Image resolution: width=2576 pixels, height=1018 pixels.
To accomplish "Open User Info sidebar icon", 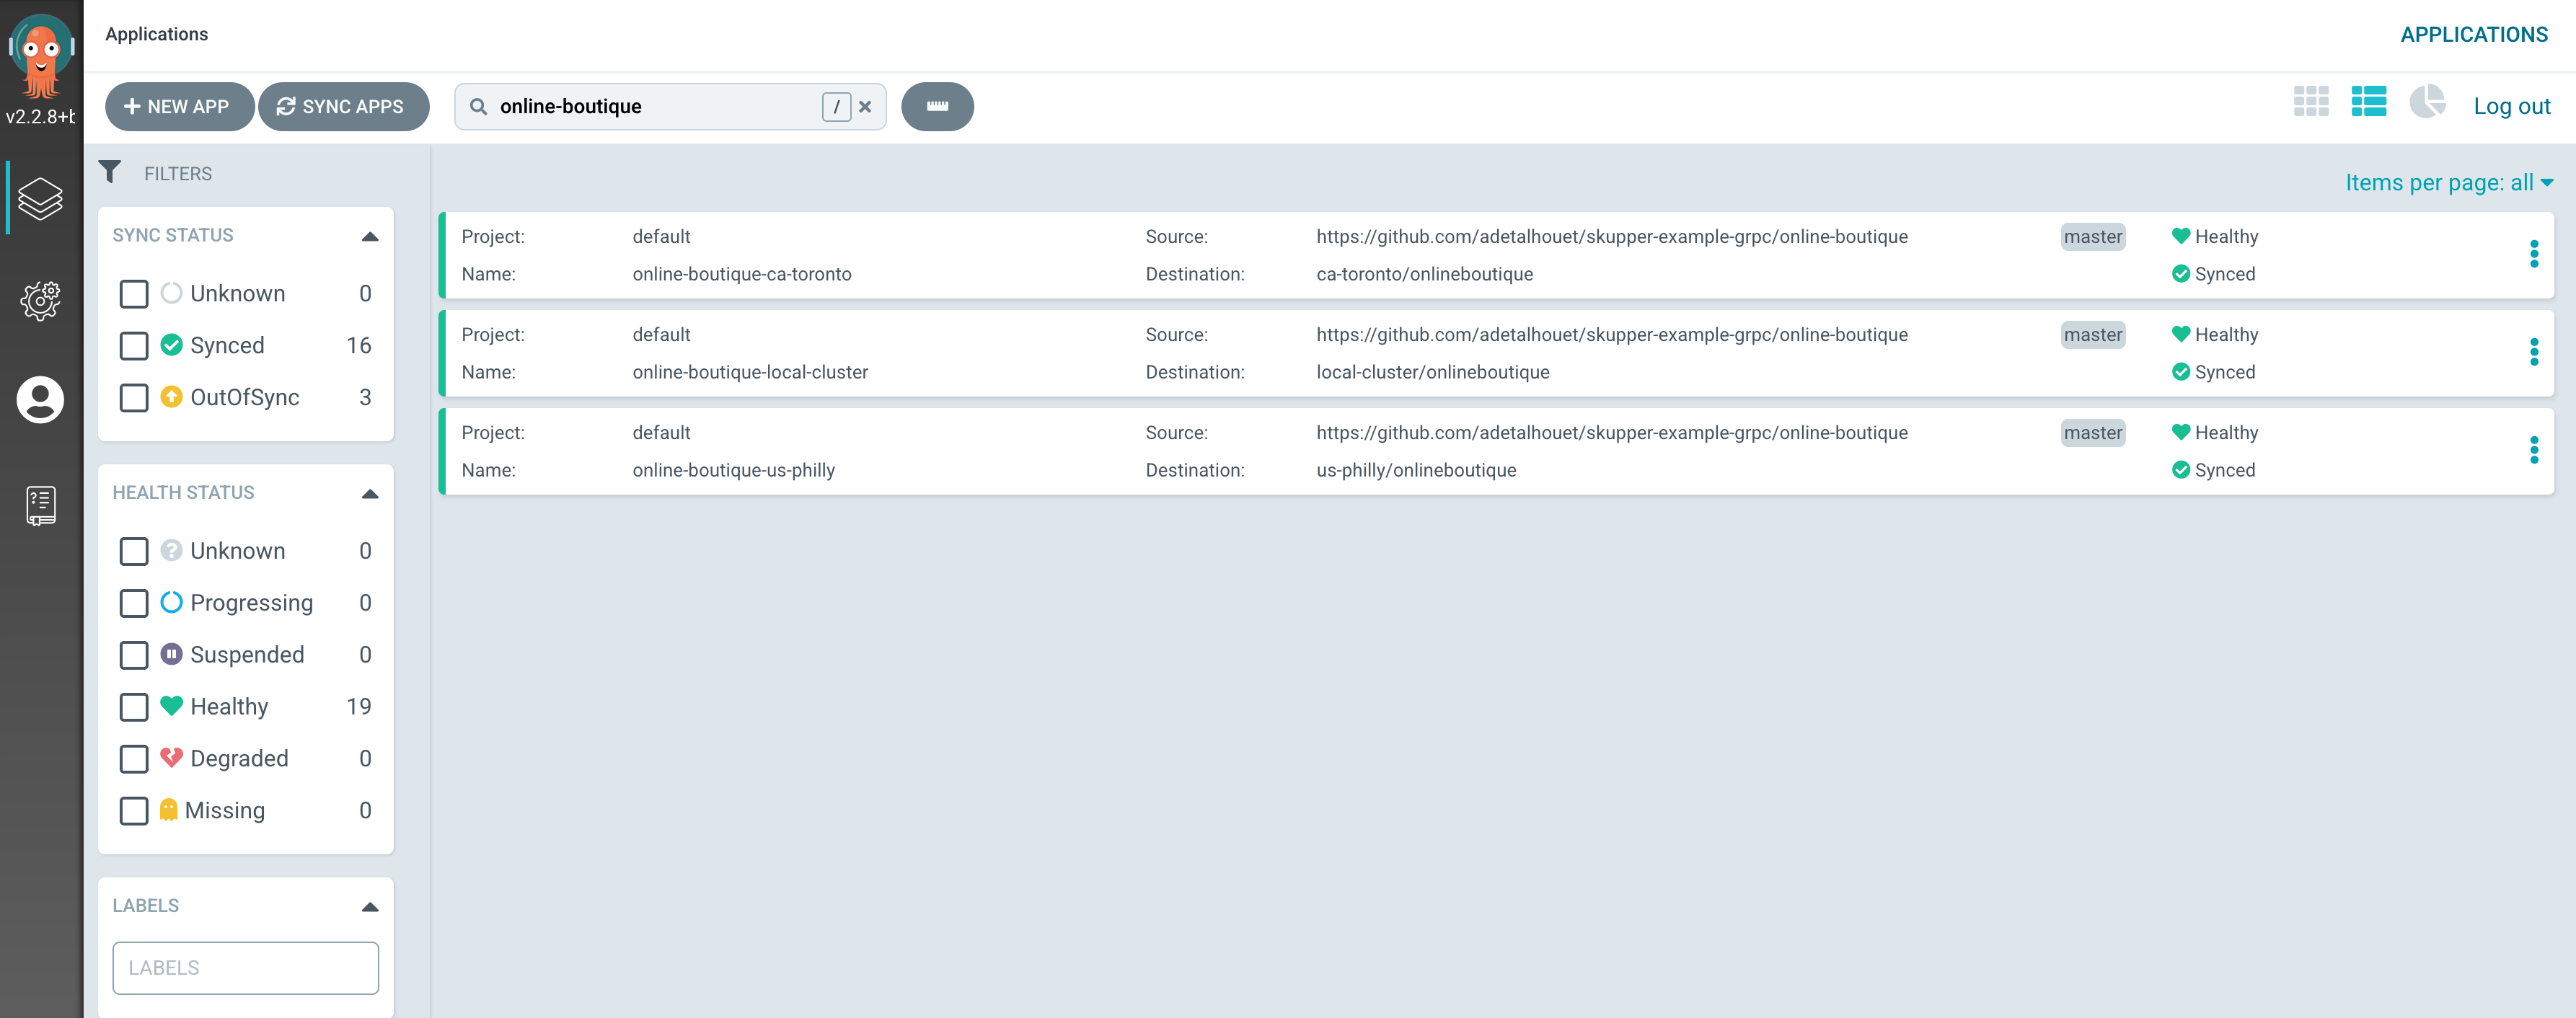I will tap(40, 400).
